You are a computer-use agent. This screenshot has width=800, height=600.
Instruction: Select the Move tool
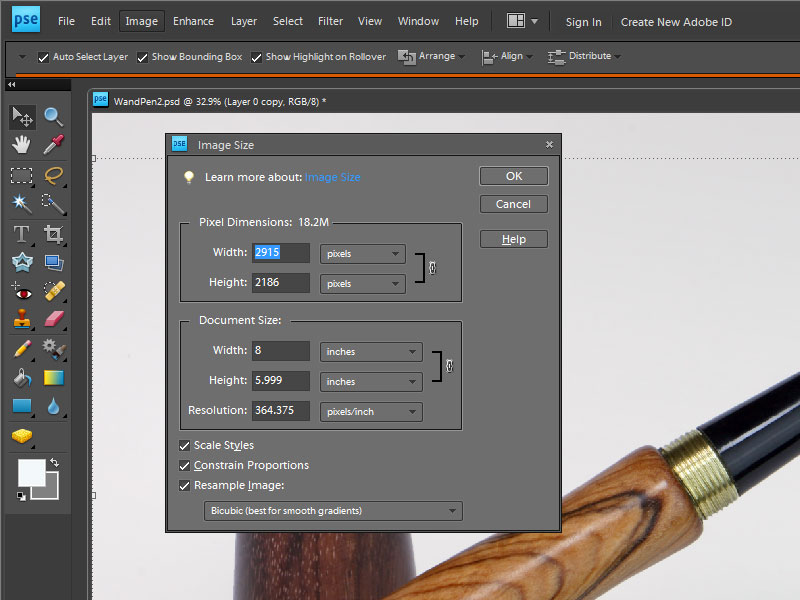21,117
